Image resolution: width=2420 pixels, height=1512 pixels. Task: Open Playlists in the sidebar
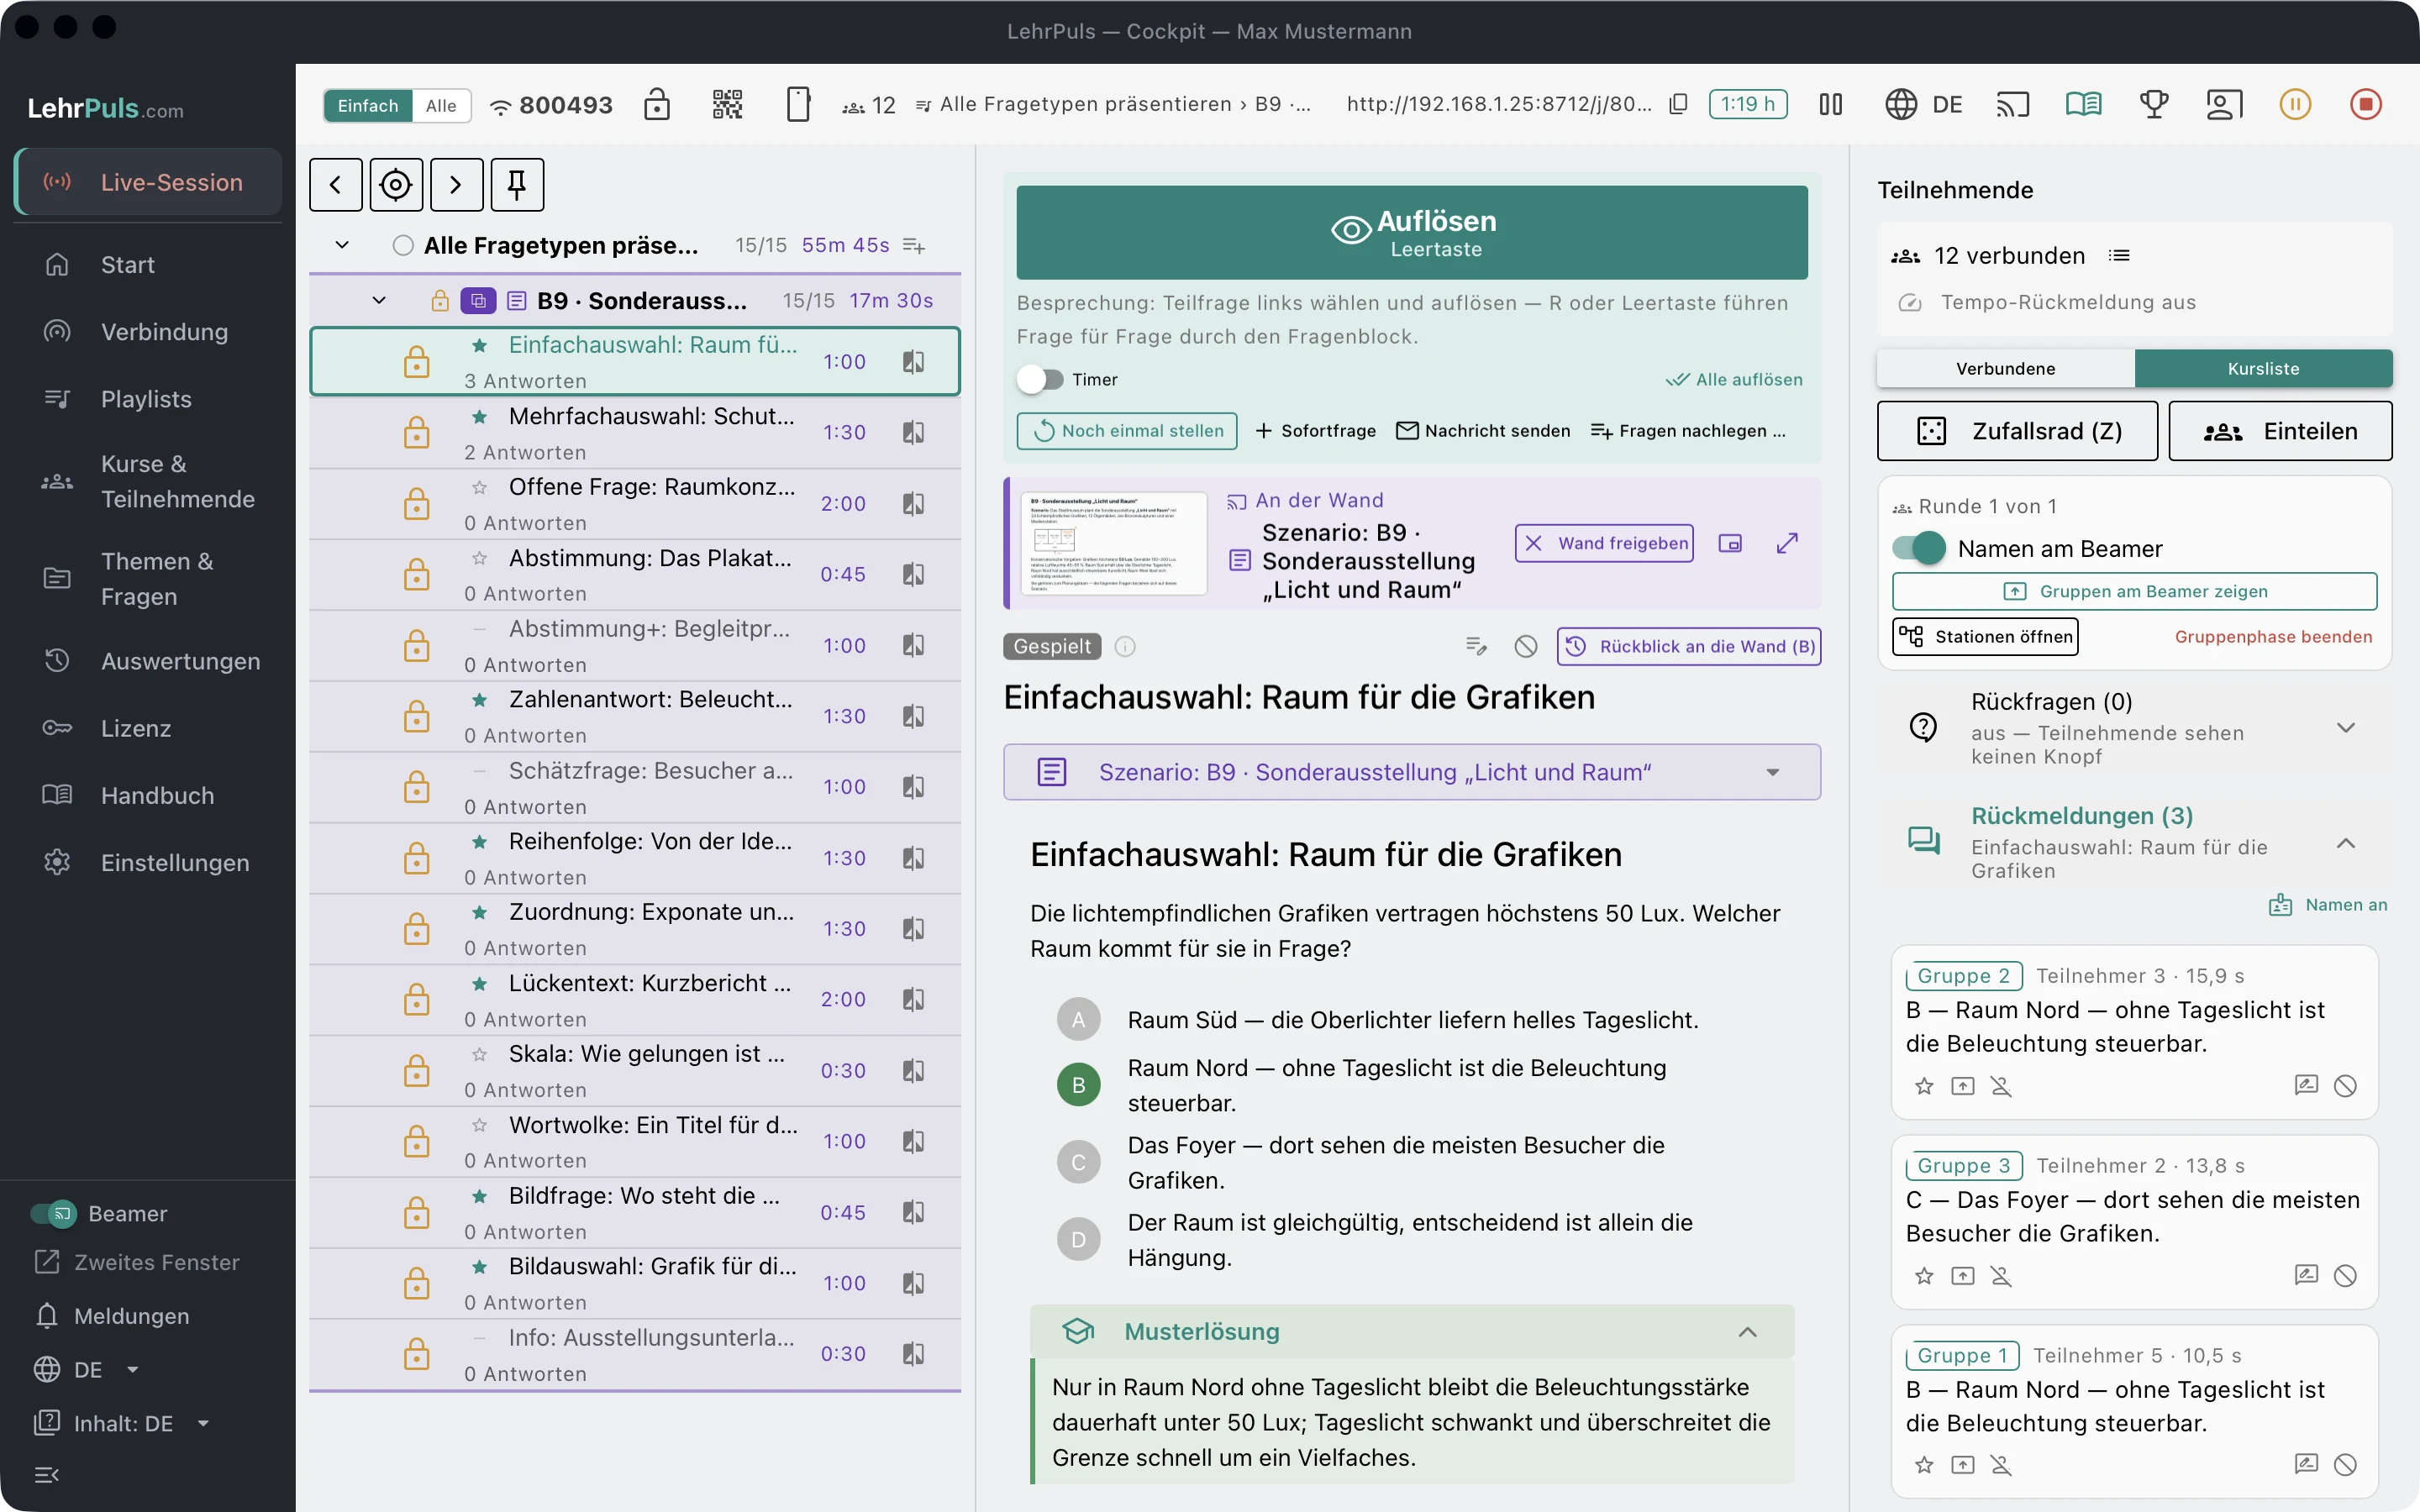point(148,399)
